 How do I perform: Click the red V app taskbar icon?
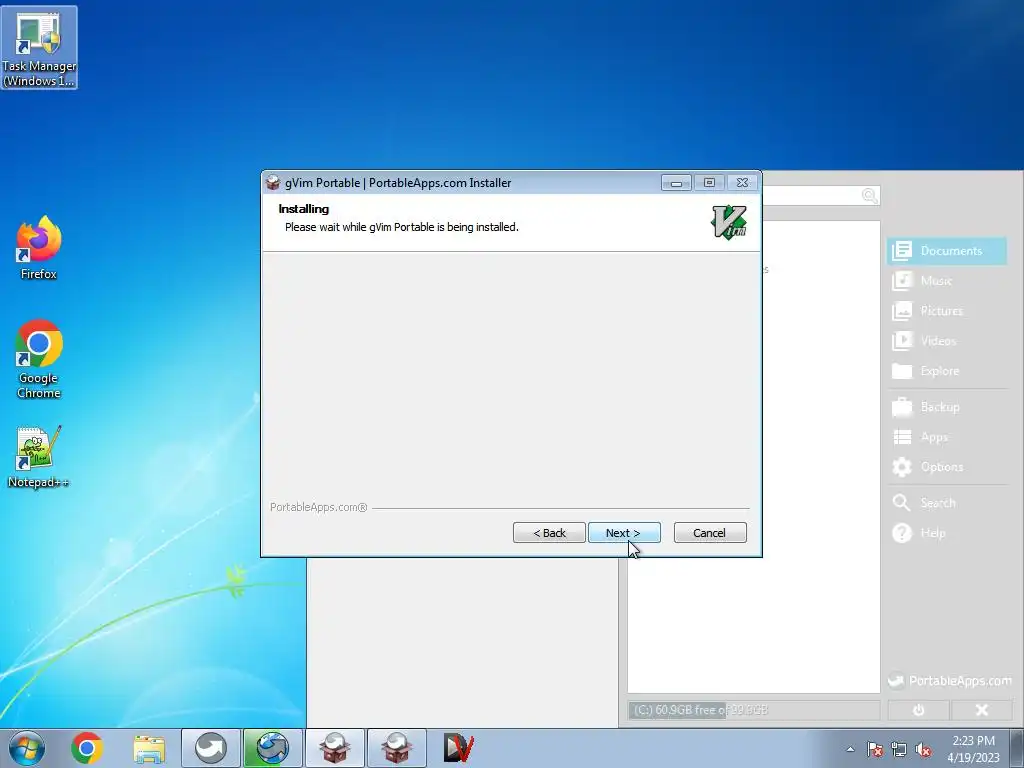[458, 748]
